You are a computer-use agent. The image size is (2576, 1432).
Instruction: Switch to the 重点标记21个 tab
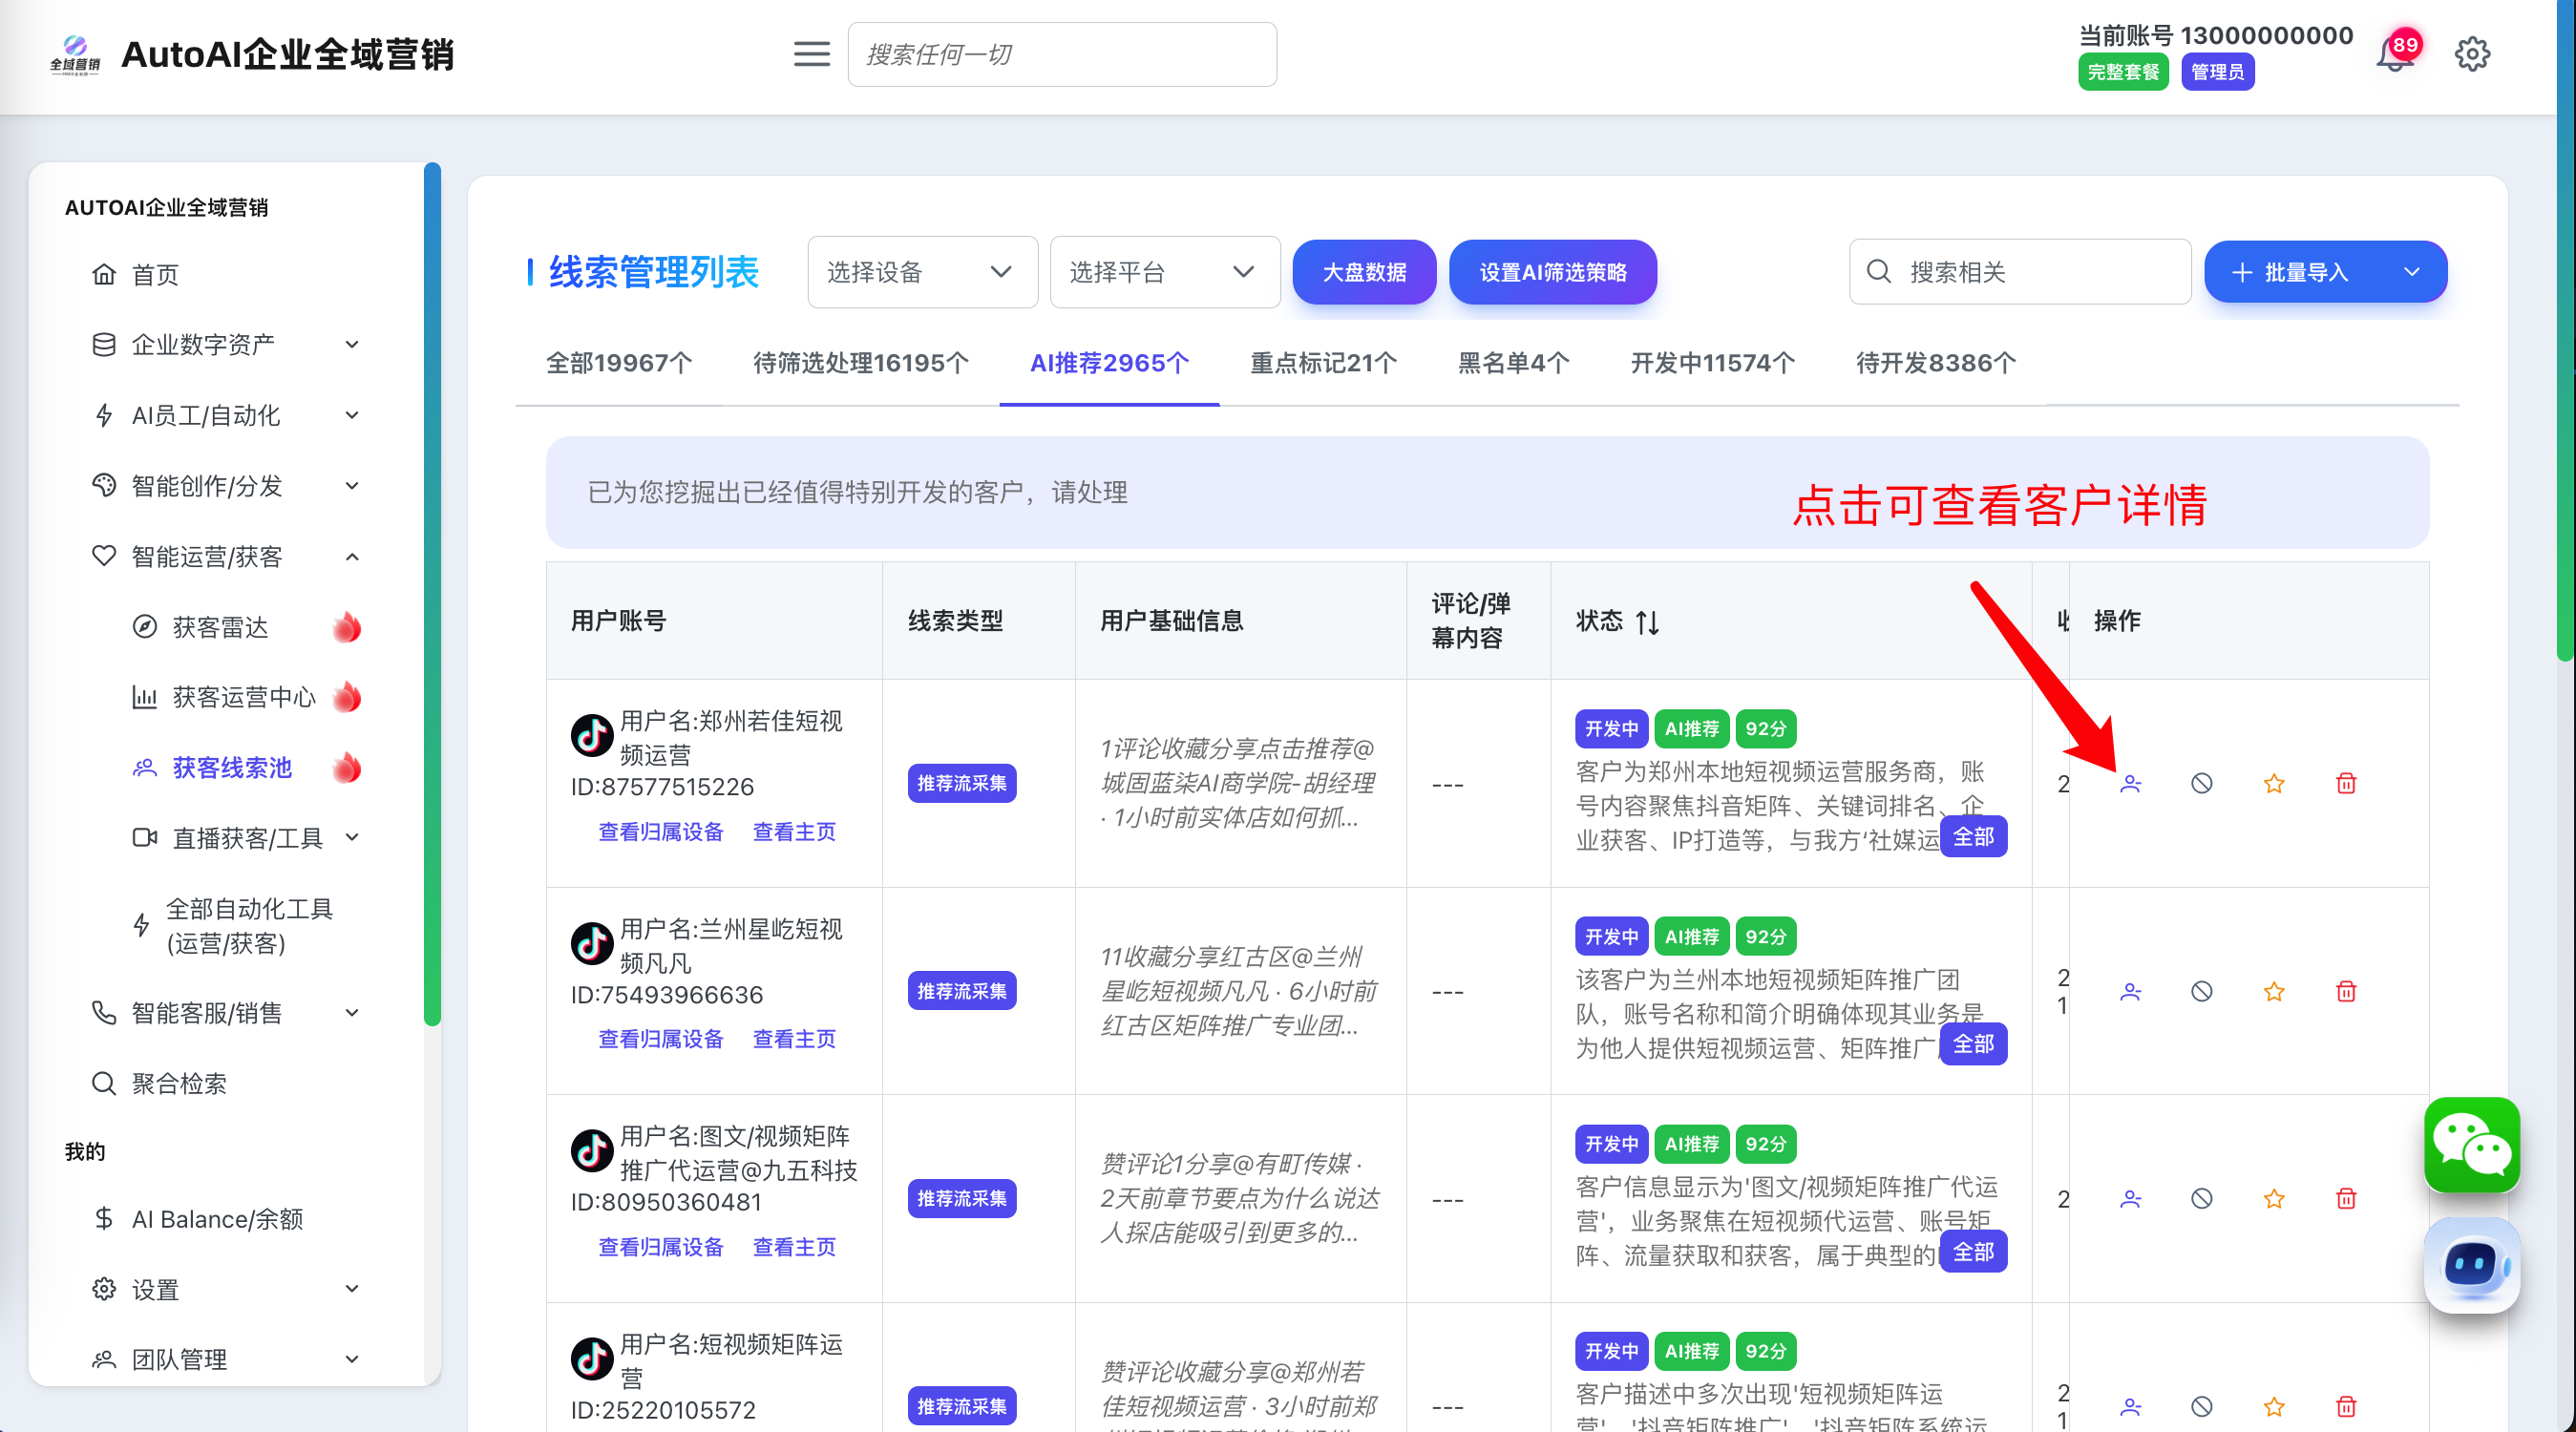tap(1322, 363)
